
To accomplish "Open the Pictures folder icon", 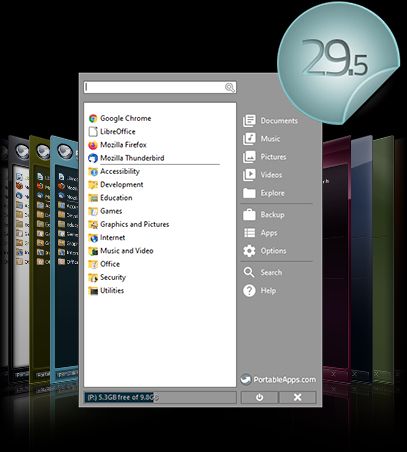I will [x=249, y=157].
